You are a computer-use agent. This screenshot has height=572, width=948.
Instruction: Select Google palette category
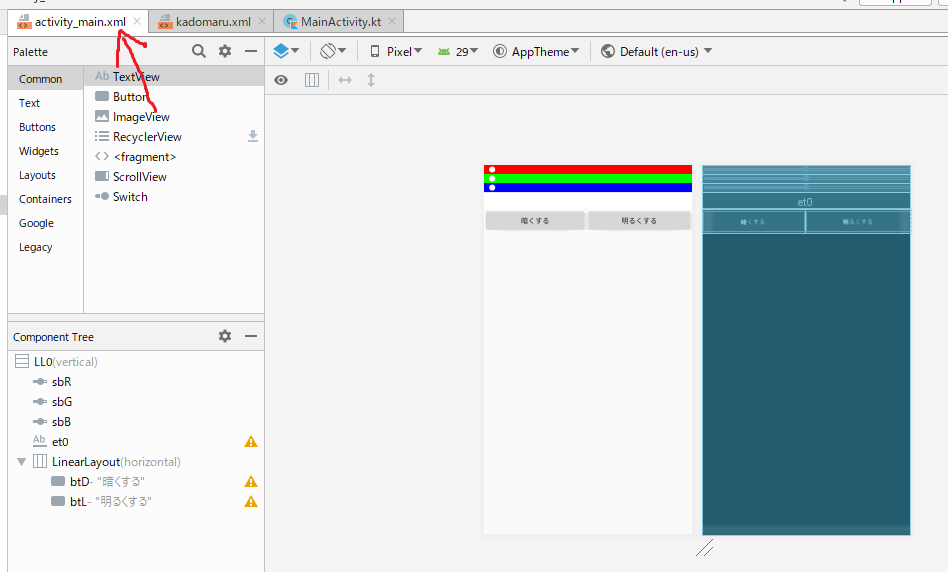tap(45, 223)
